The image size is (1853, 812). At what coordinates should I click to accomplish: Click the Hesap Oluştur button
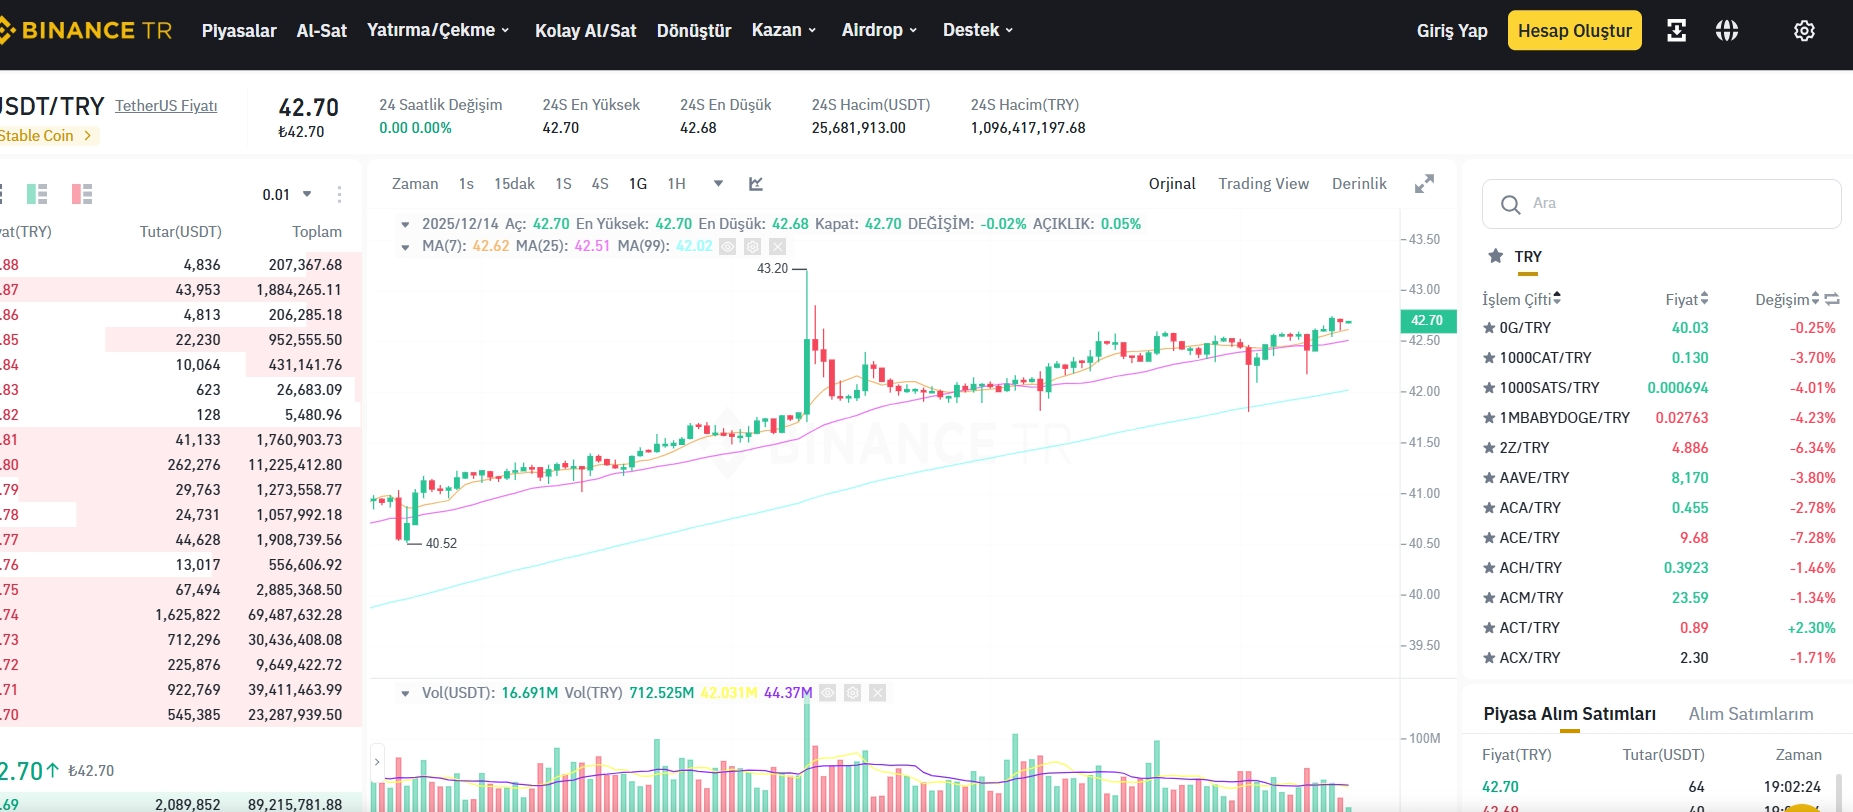(1574, 31)
